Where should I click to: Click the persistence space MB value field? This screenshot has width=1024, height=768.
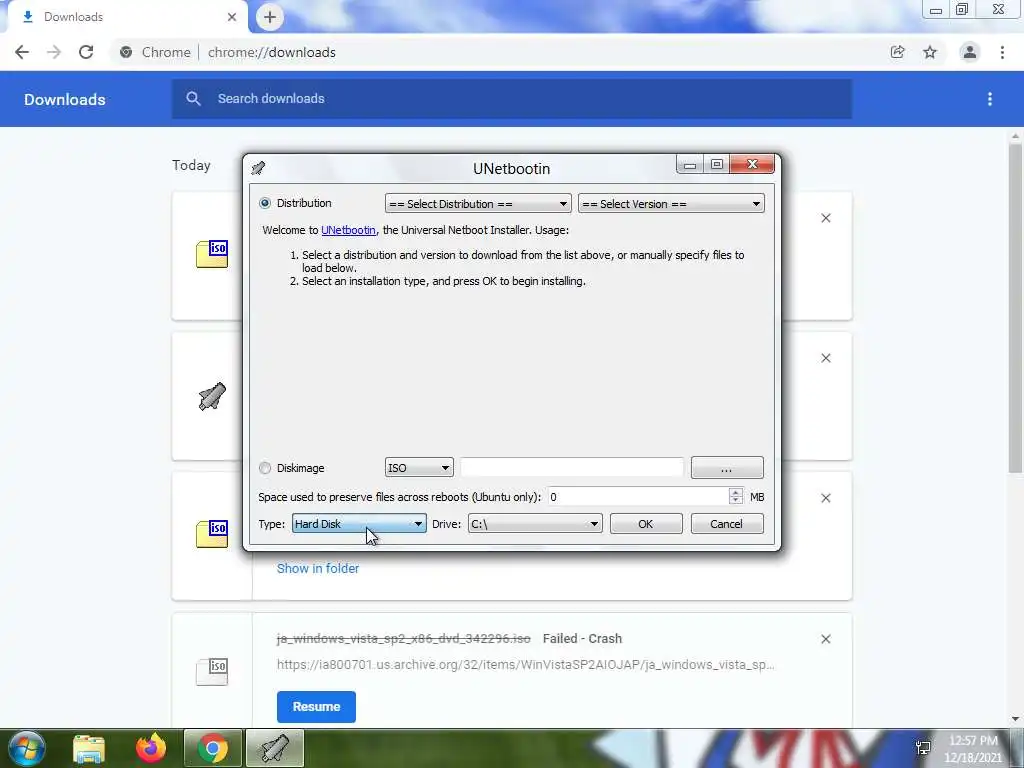pos(637,497)
